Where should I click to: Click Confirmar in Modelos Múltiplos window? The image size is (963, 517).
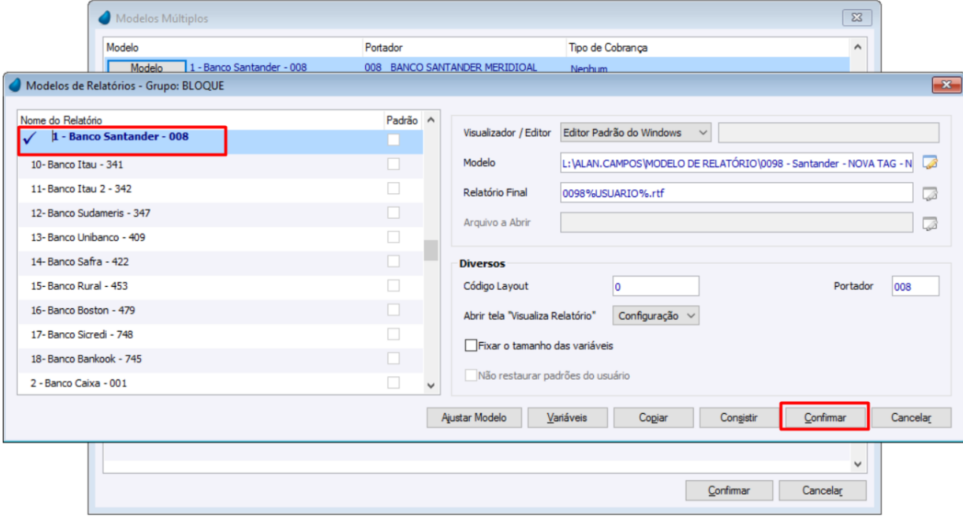tap(729, 491)
